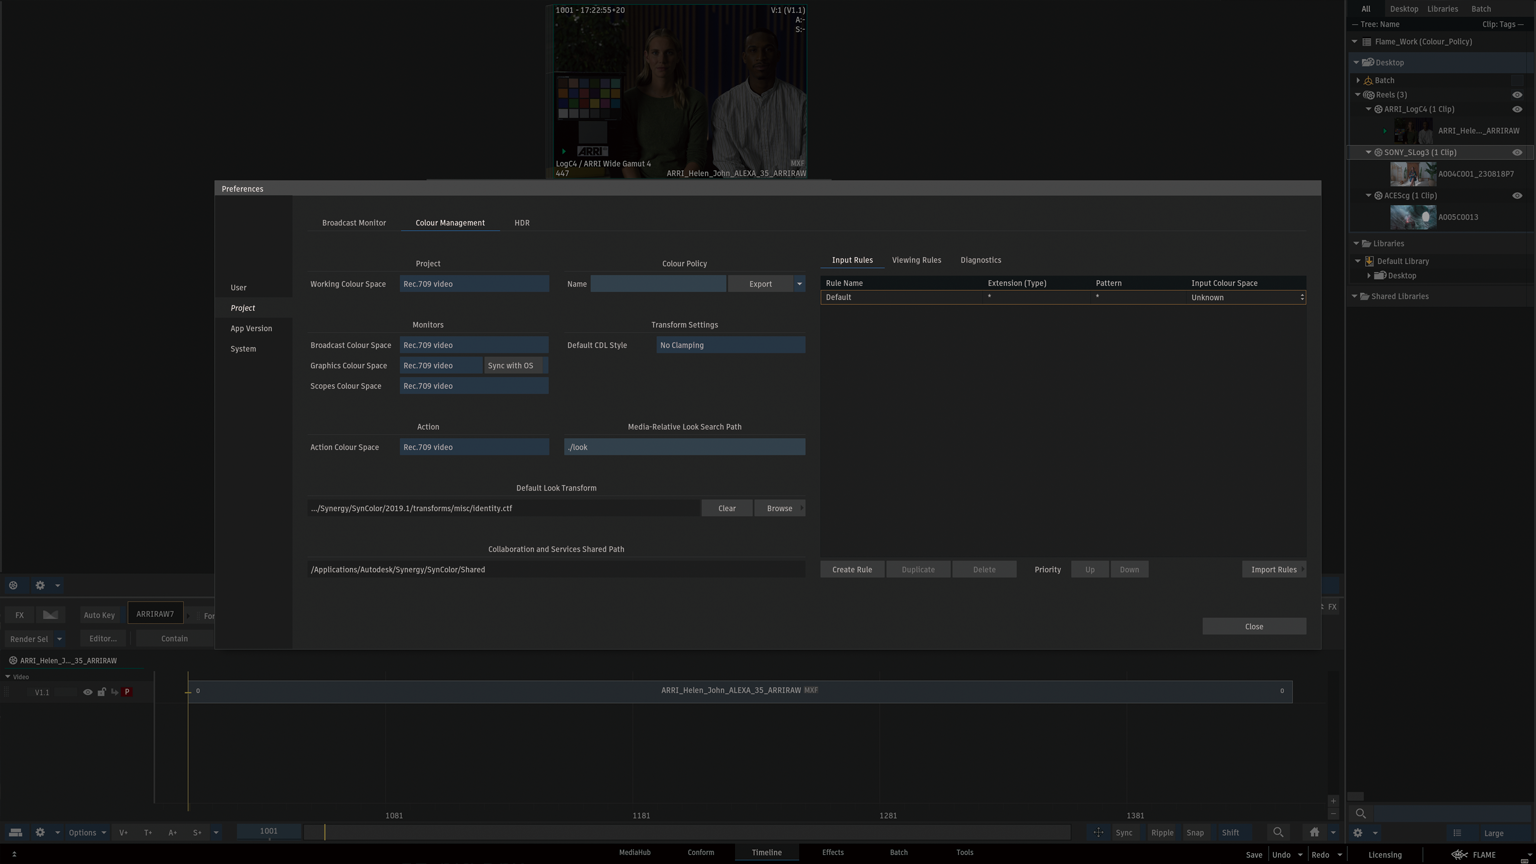Viewport: 1536px width, 864px height.
Task: Click the media panel search magnifier icon
Action: pyautogui.click(x=1360, y=813)
